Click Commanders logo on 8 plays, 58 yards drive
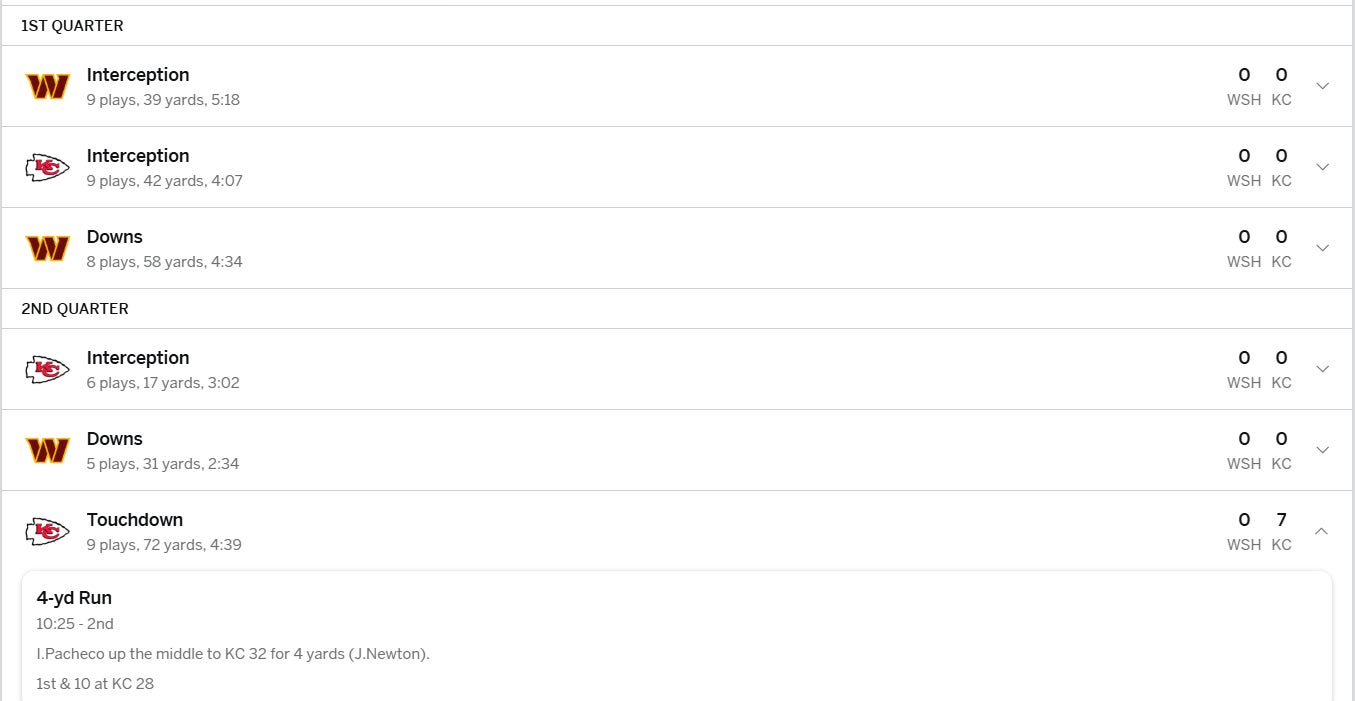This screenshot has height=701, width=1355. click(47, 249)
